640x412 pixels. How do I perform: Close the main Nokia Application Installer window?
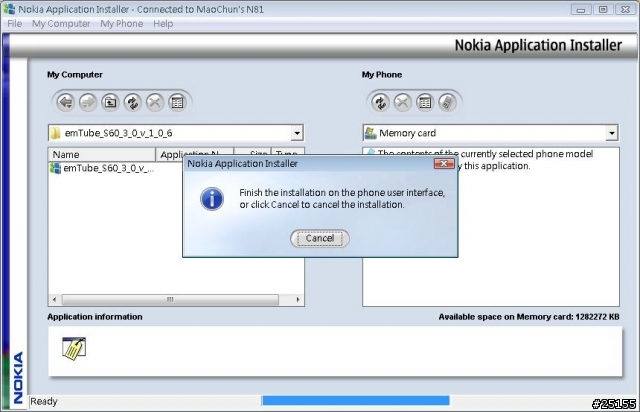point(625,9)
